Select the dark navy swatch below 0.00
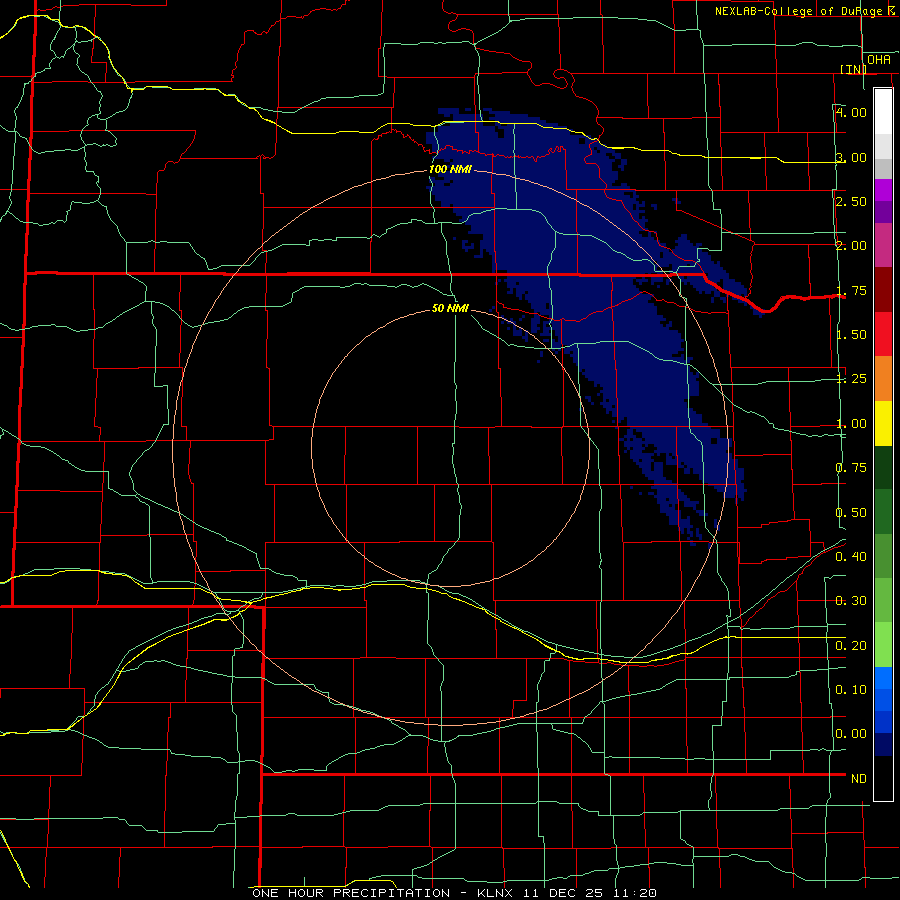This screenshot has height=900, width=900. [x=883, y=744]
